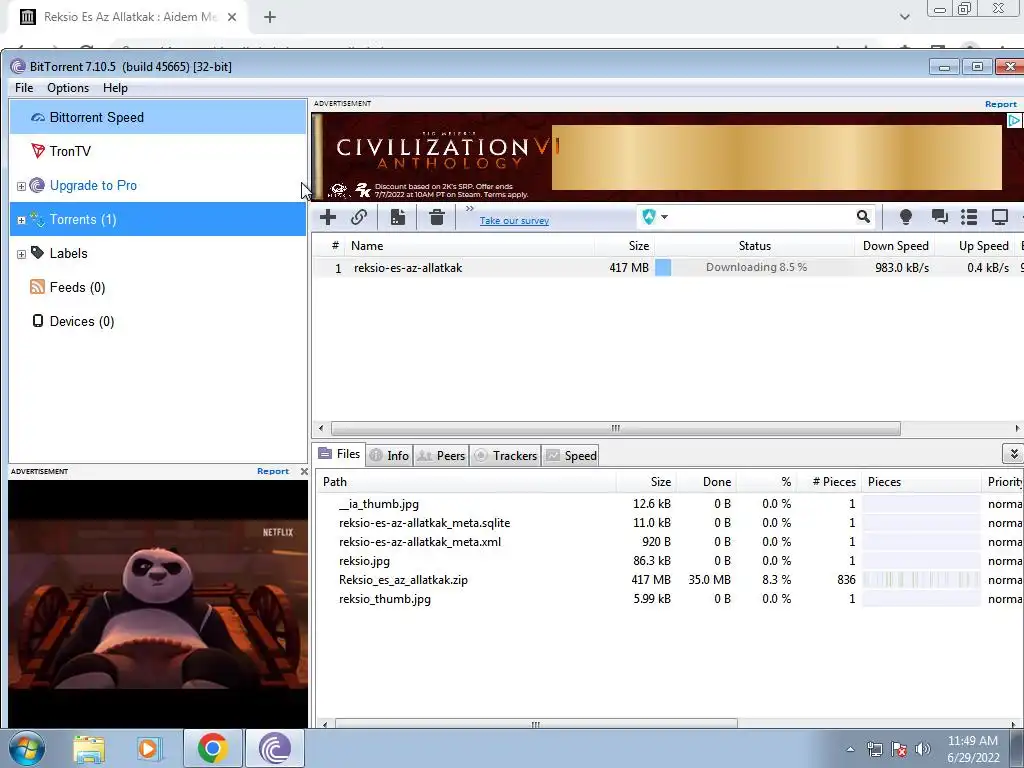Expand the Labels tree node
1024x768 pixels.
pos(21,255)
